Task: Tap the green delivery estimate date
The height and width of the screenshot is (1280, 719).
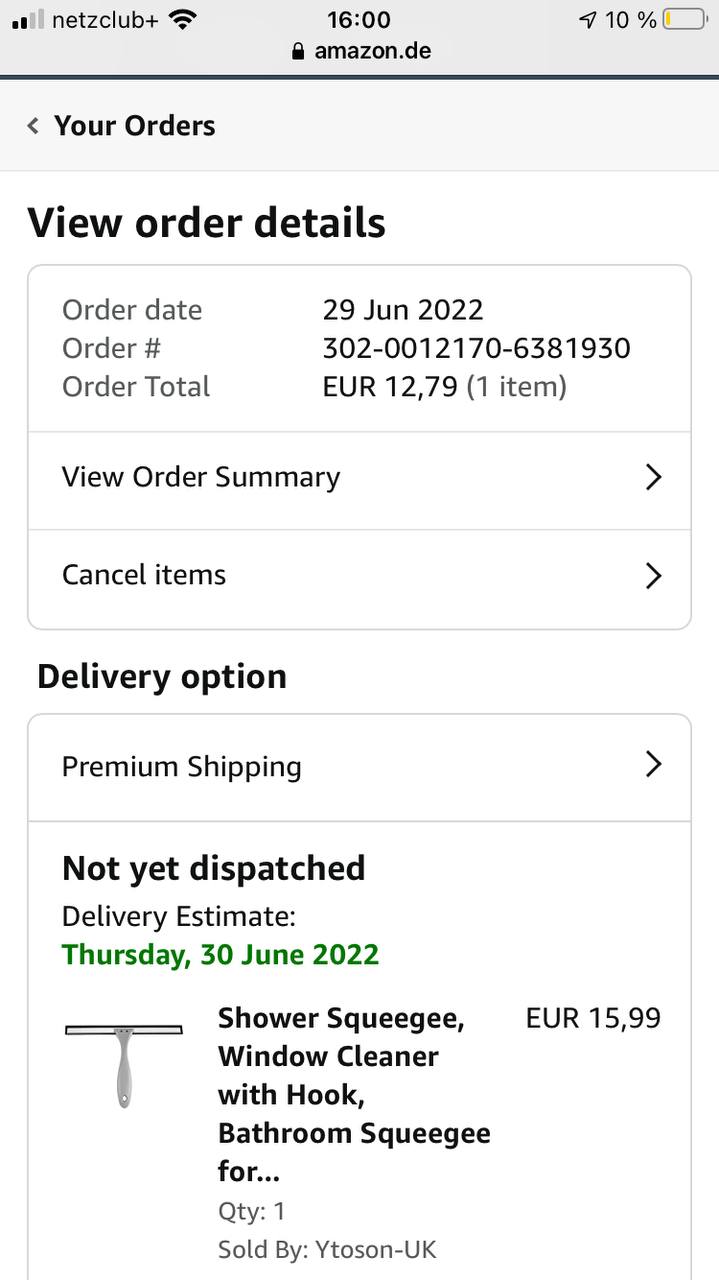Action: pyautogui.click(x=220, y=954)
